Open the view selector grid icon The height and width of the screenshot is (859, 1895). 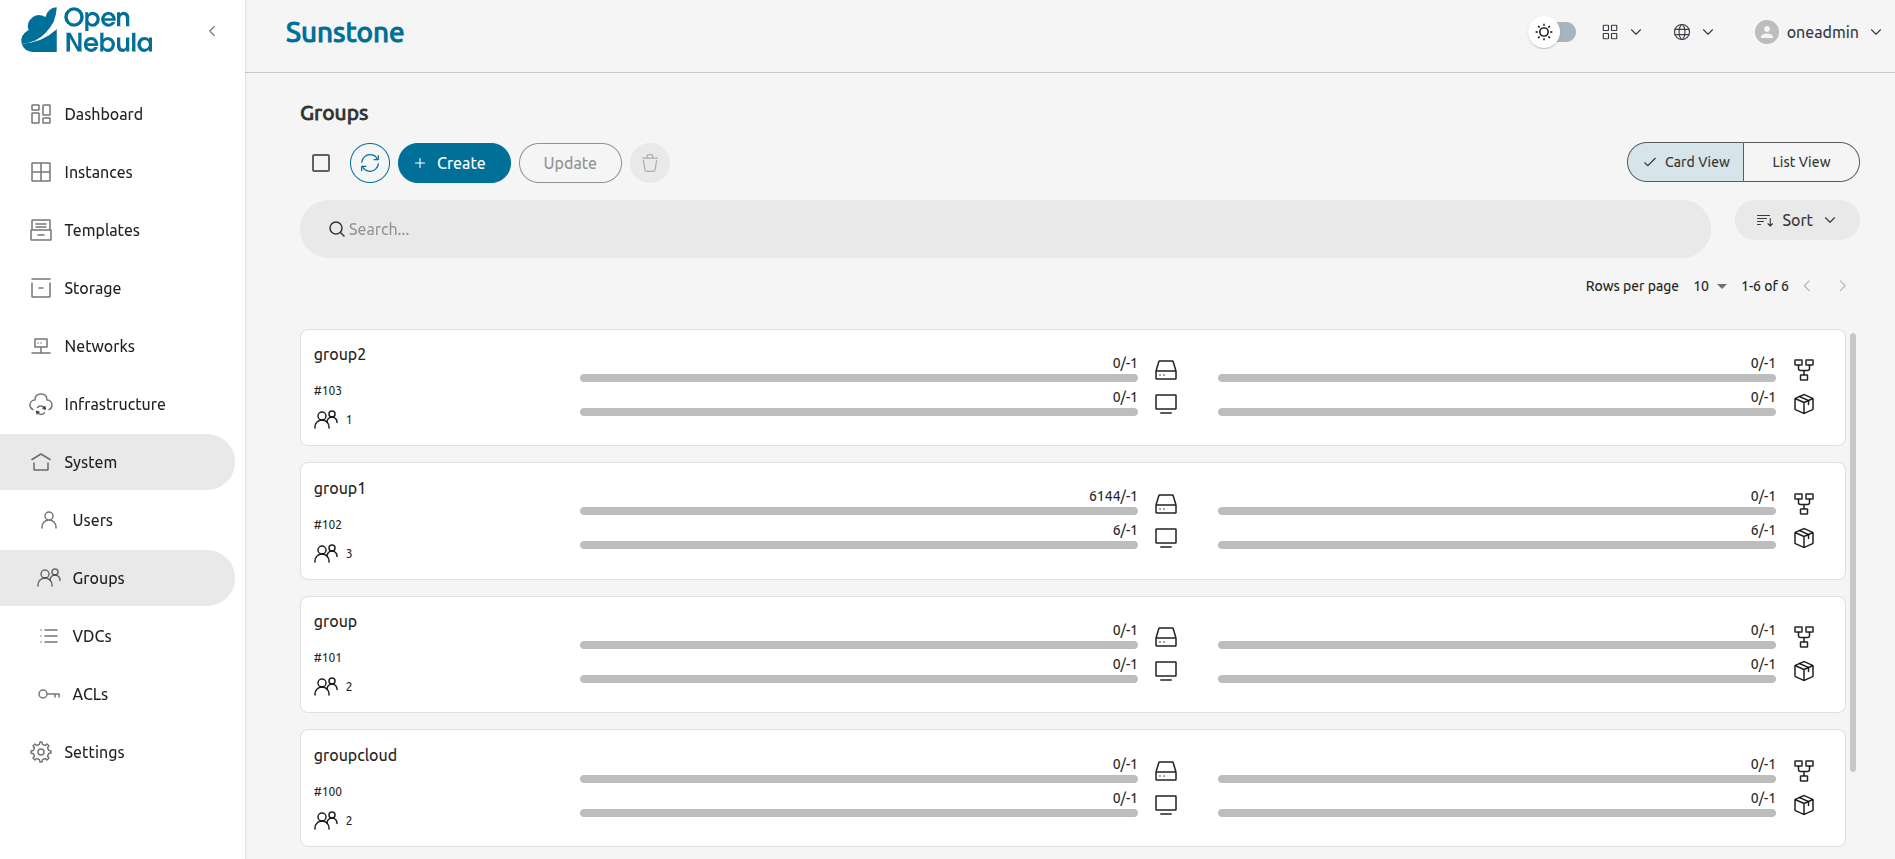pyautogui.click(x=1620, y=32)
